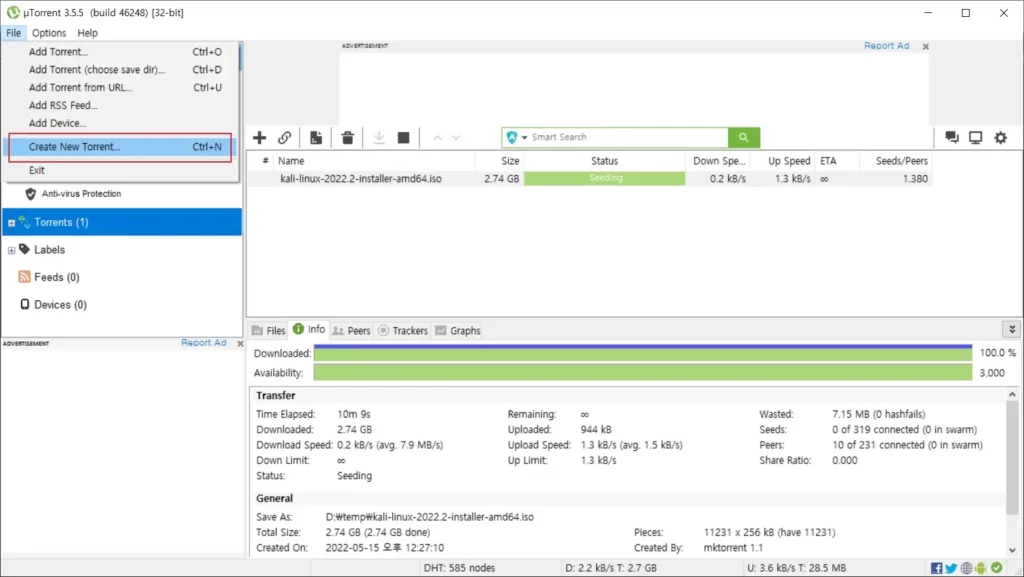
Task: Open the File menu
Action: click(14, 33)
